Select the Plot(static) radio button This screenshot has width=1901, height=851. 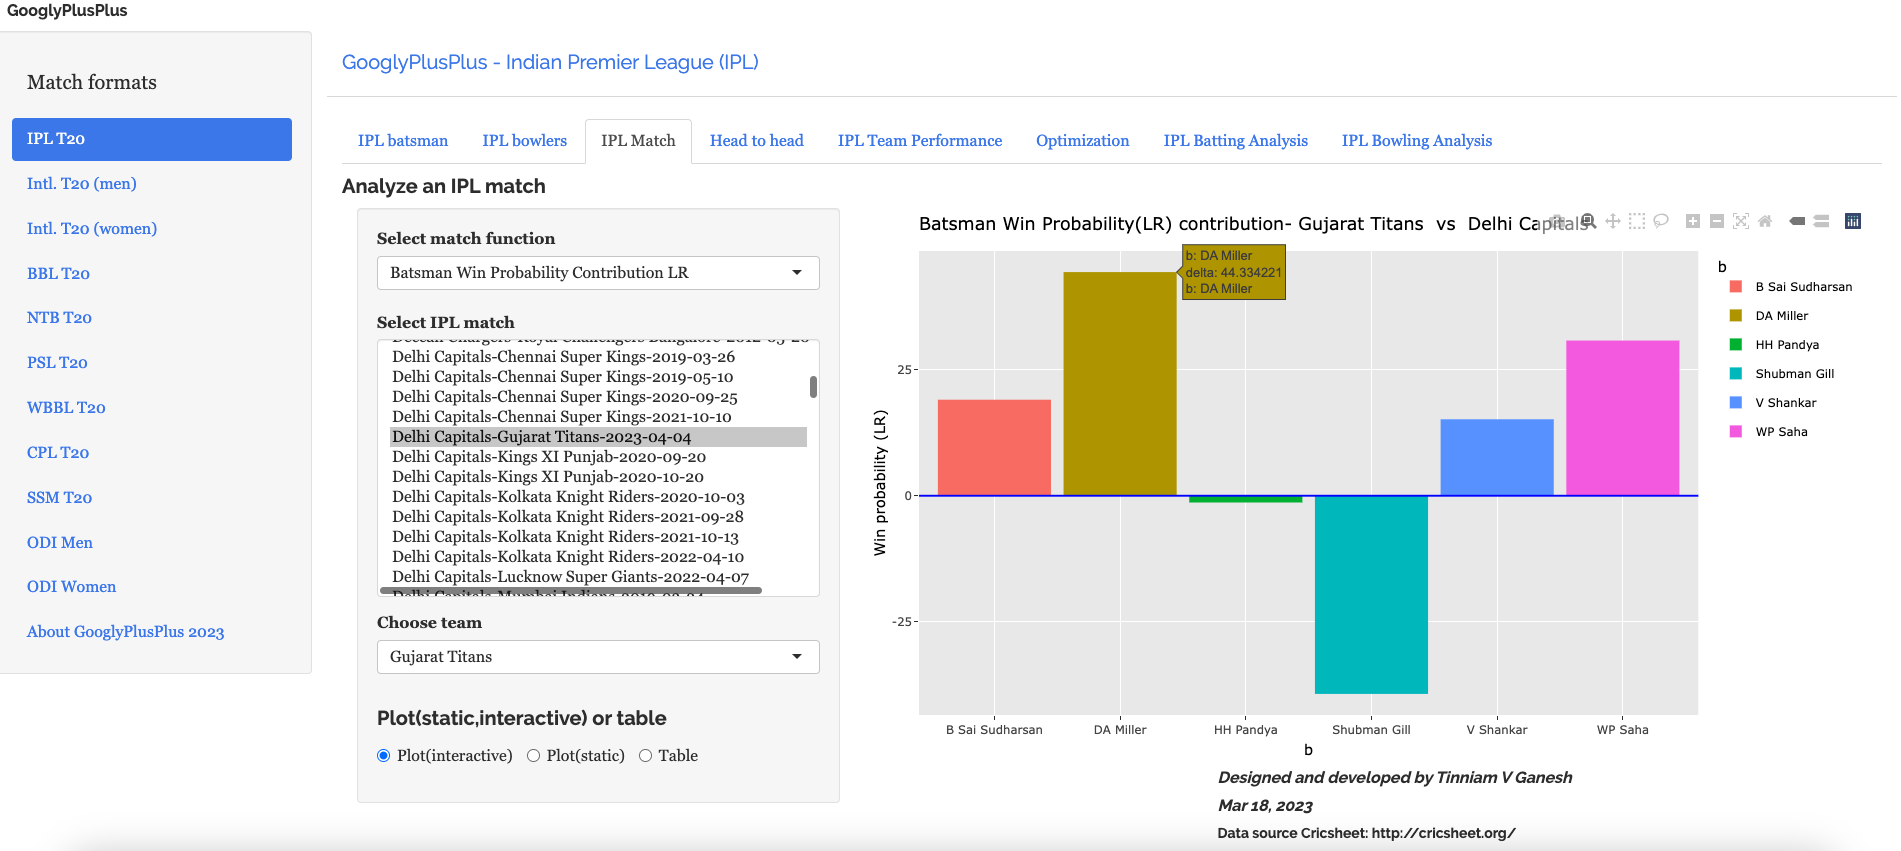point(533,756)
